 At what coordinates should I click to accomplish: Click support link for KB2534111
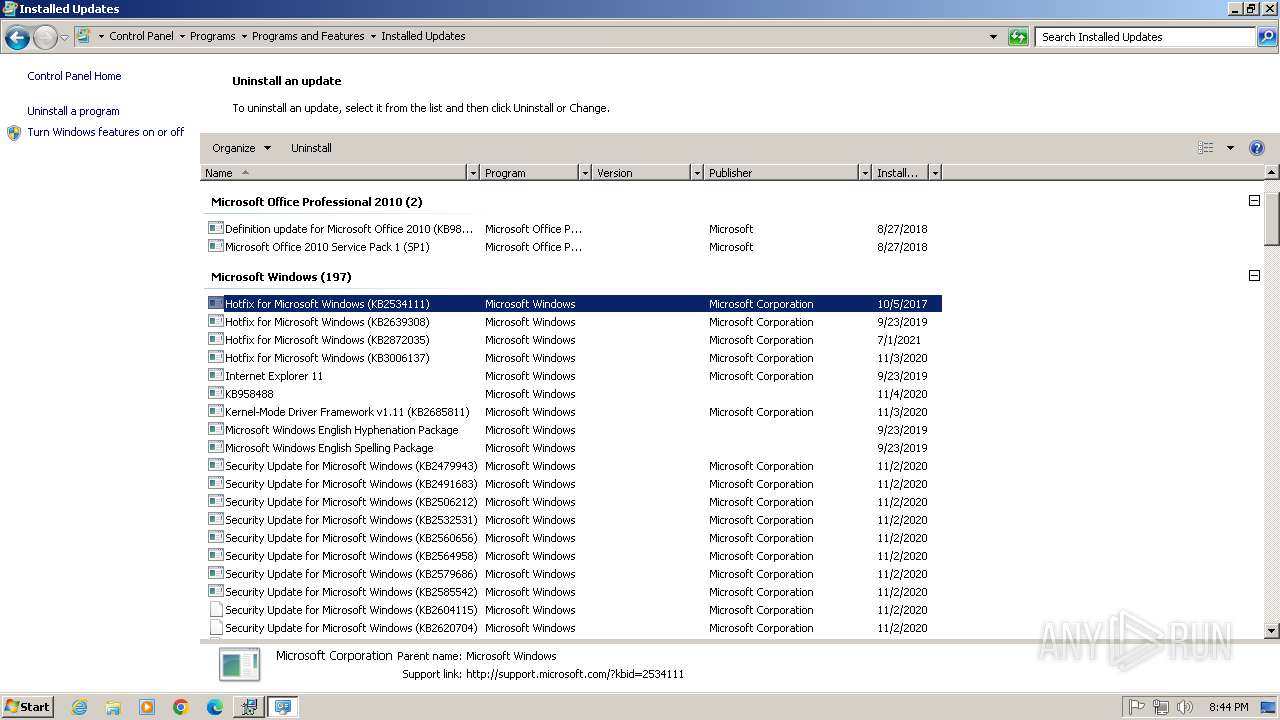coord(575,674)
